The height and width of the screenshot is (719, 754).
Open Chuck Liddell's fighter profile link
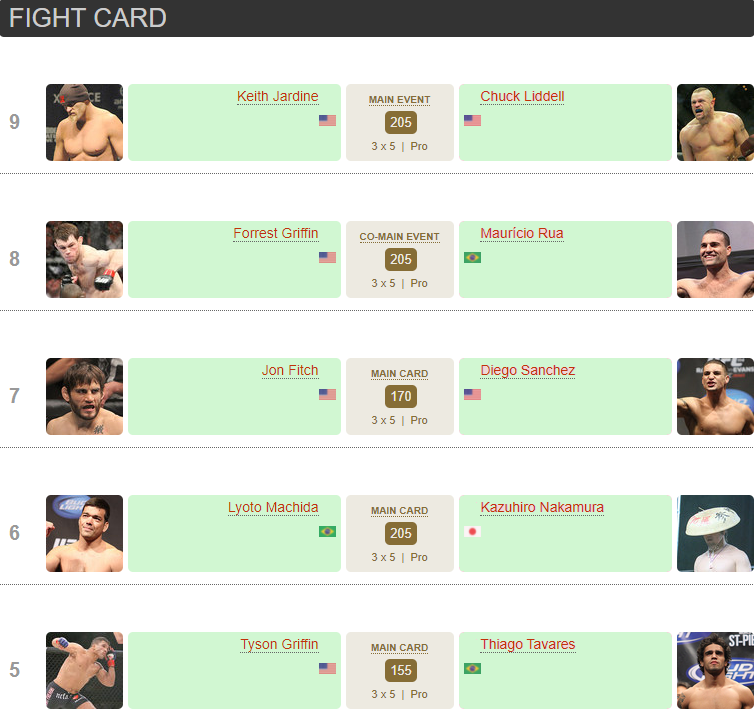[522, 97]
